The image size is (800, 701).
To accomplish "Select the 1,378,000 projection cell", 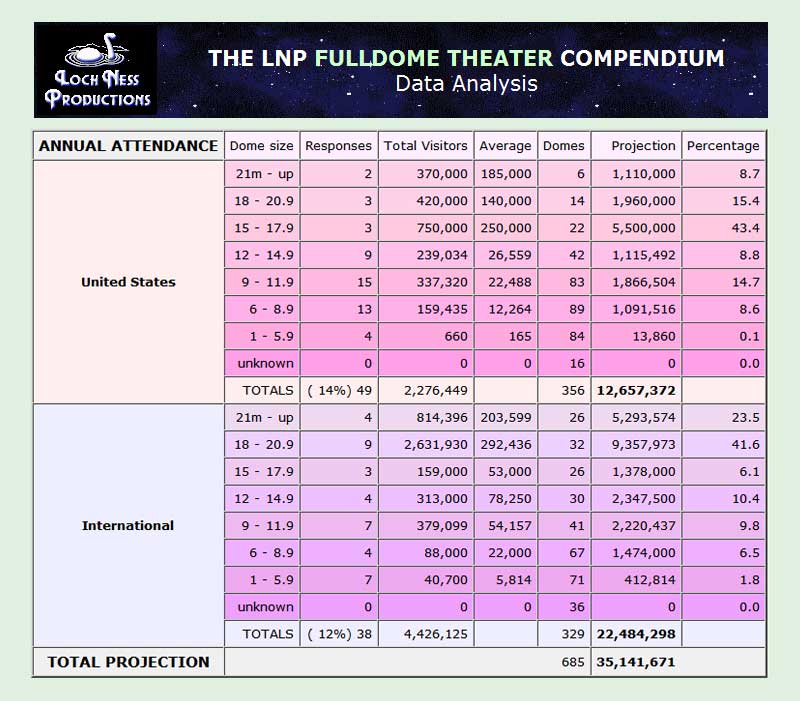I will [636, 471].
